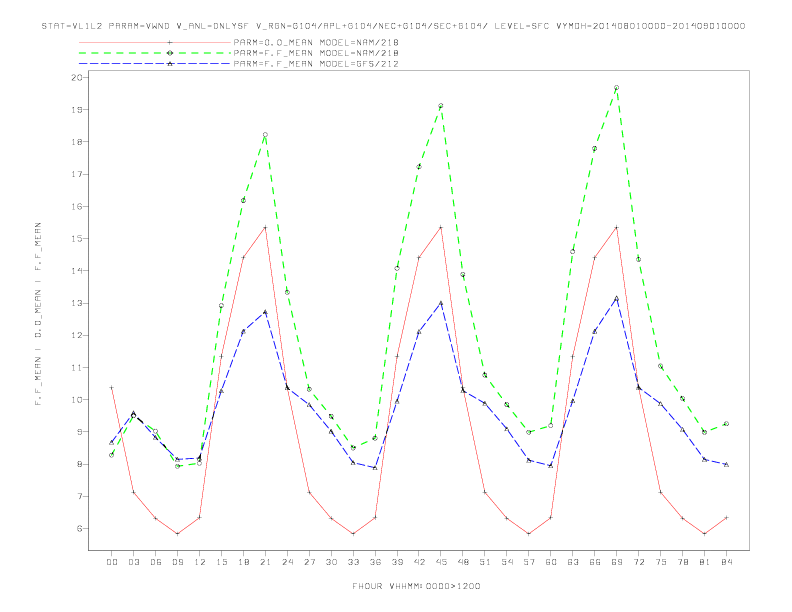Click x-axis forecast hour label 63
The height and width of the screenshot is (612, 792).
(573, 562)
